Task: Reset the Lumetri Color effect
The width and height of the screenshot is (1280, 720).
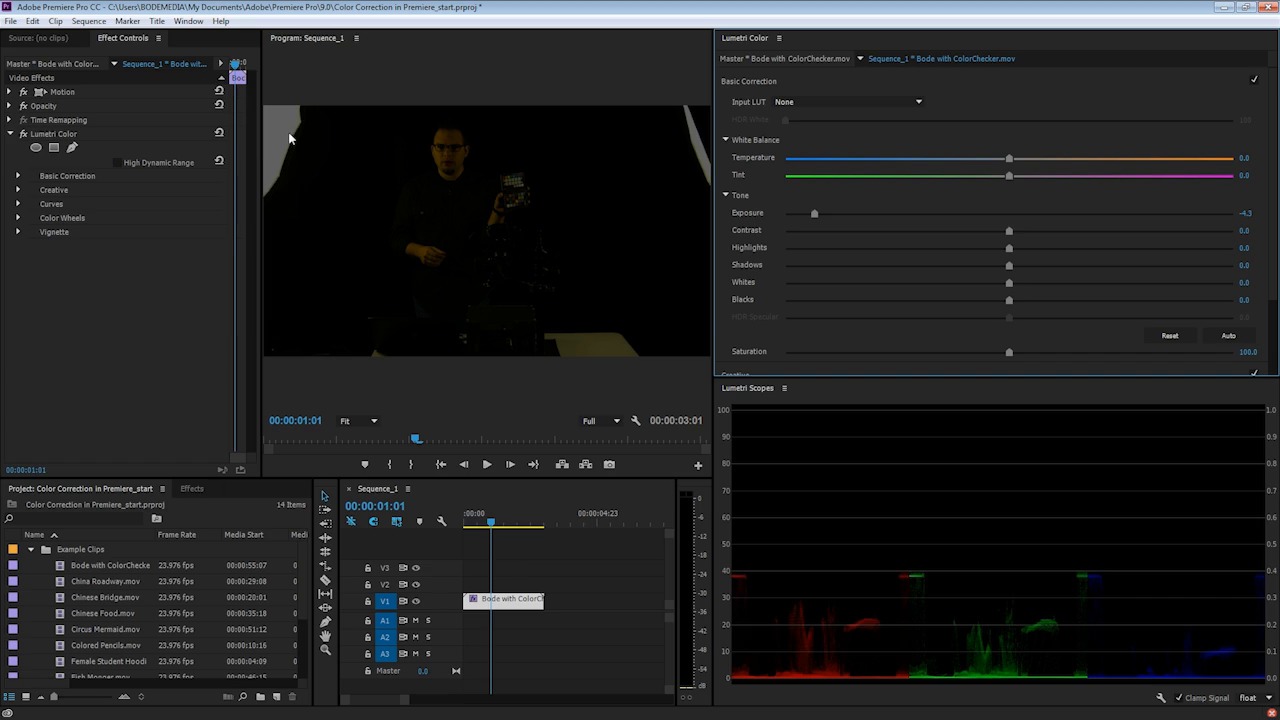Action: [219, 133]
